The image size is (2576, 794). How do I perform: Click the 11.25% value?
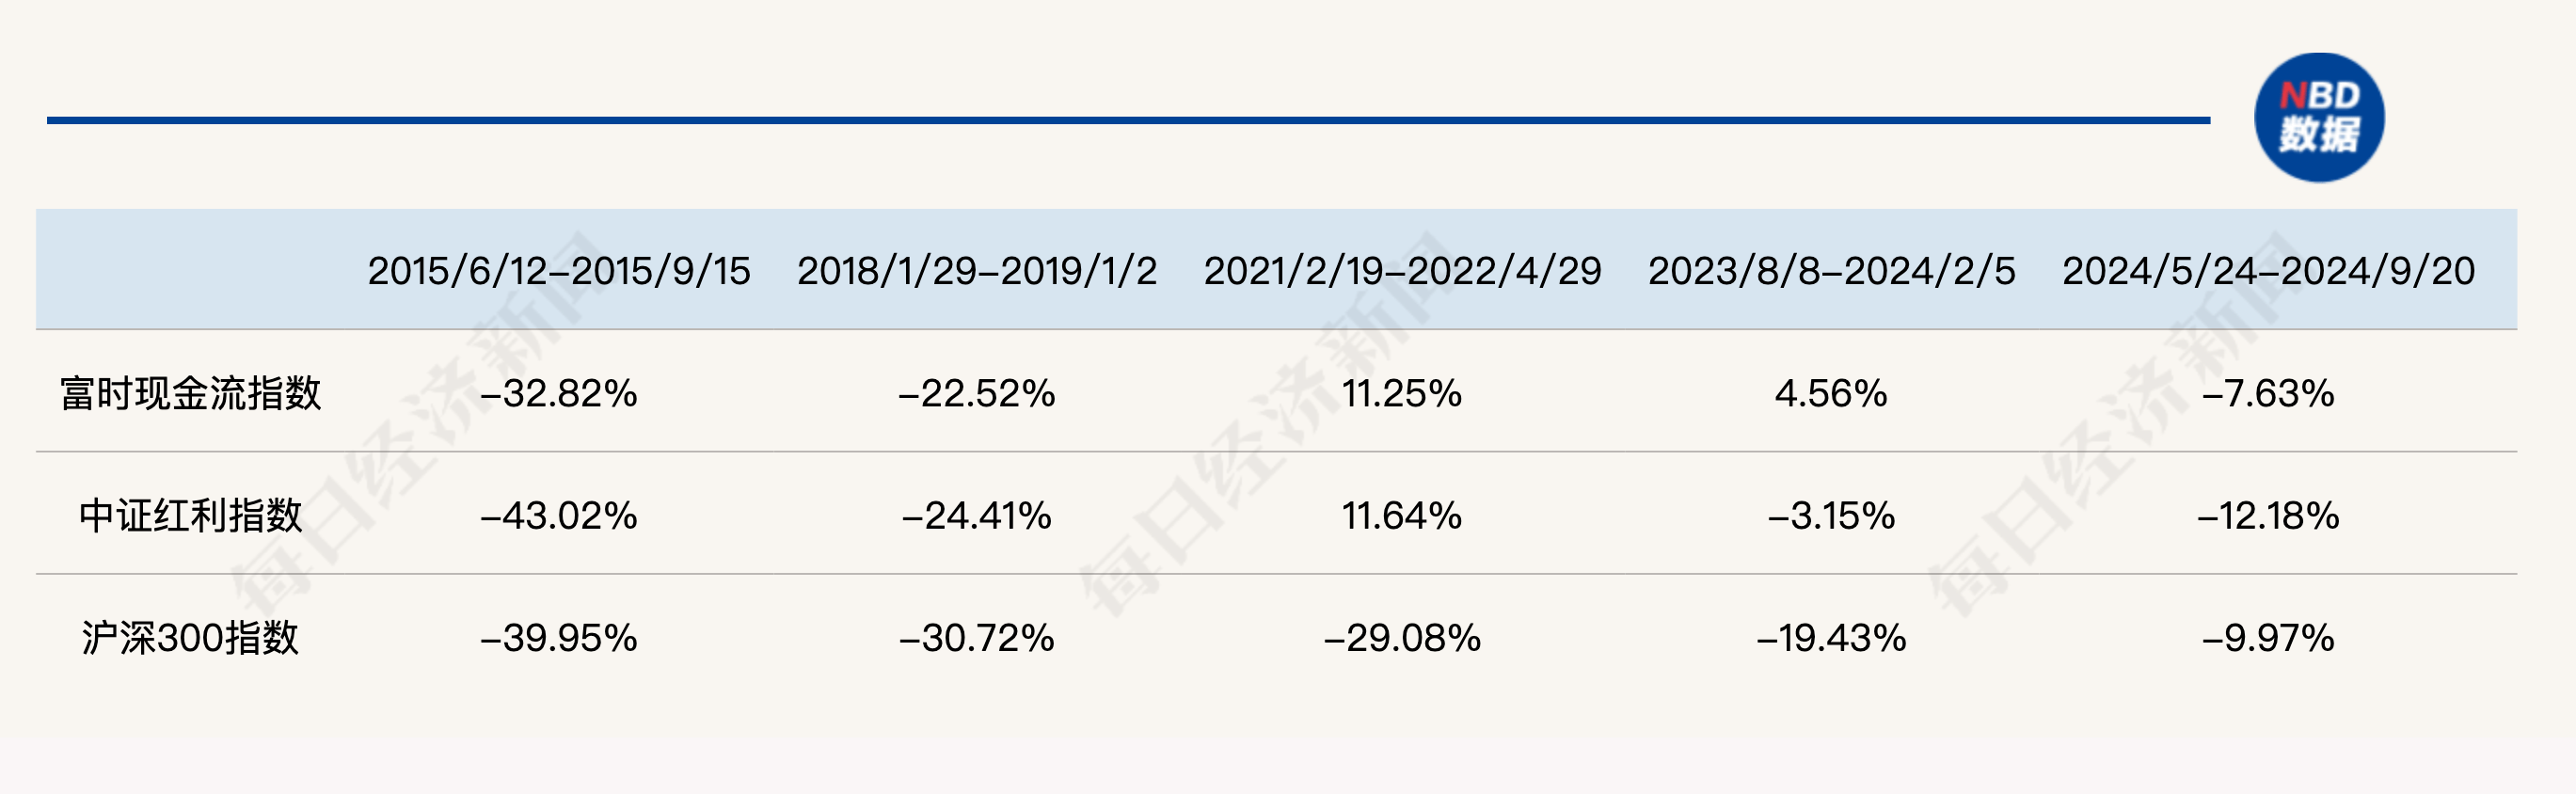click(x=1402, y=393)
